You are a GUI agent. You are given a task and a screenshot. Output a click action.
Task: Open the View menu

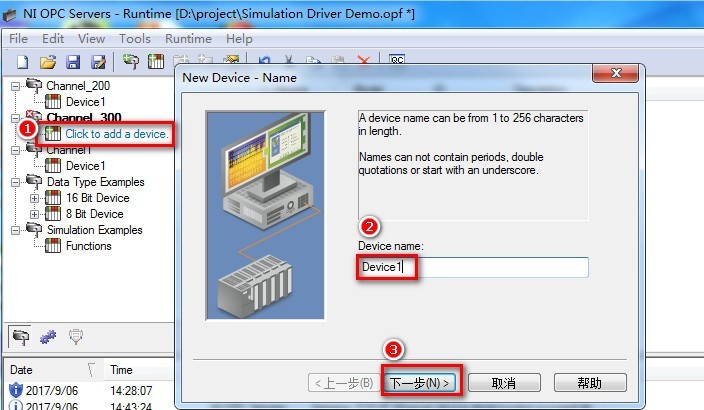(x=92, y=39)
